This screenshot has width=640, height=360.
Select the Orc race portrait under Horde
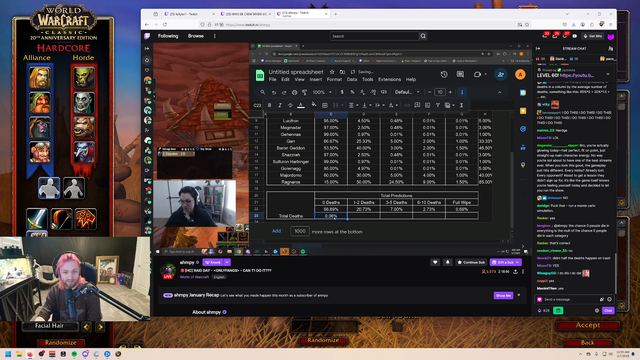point(84,77)
